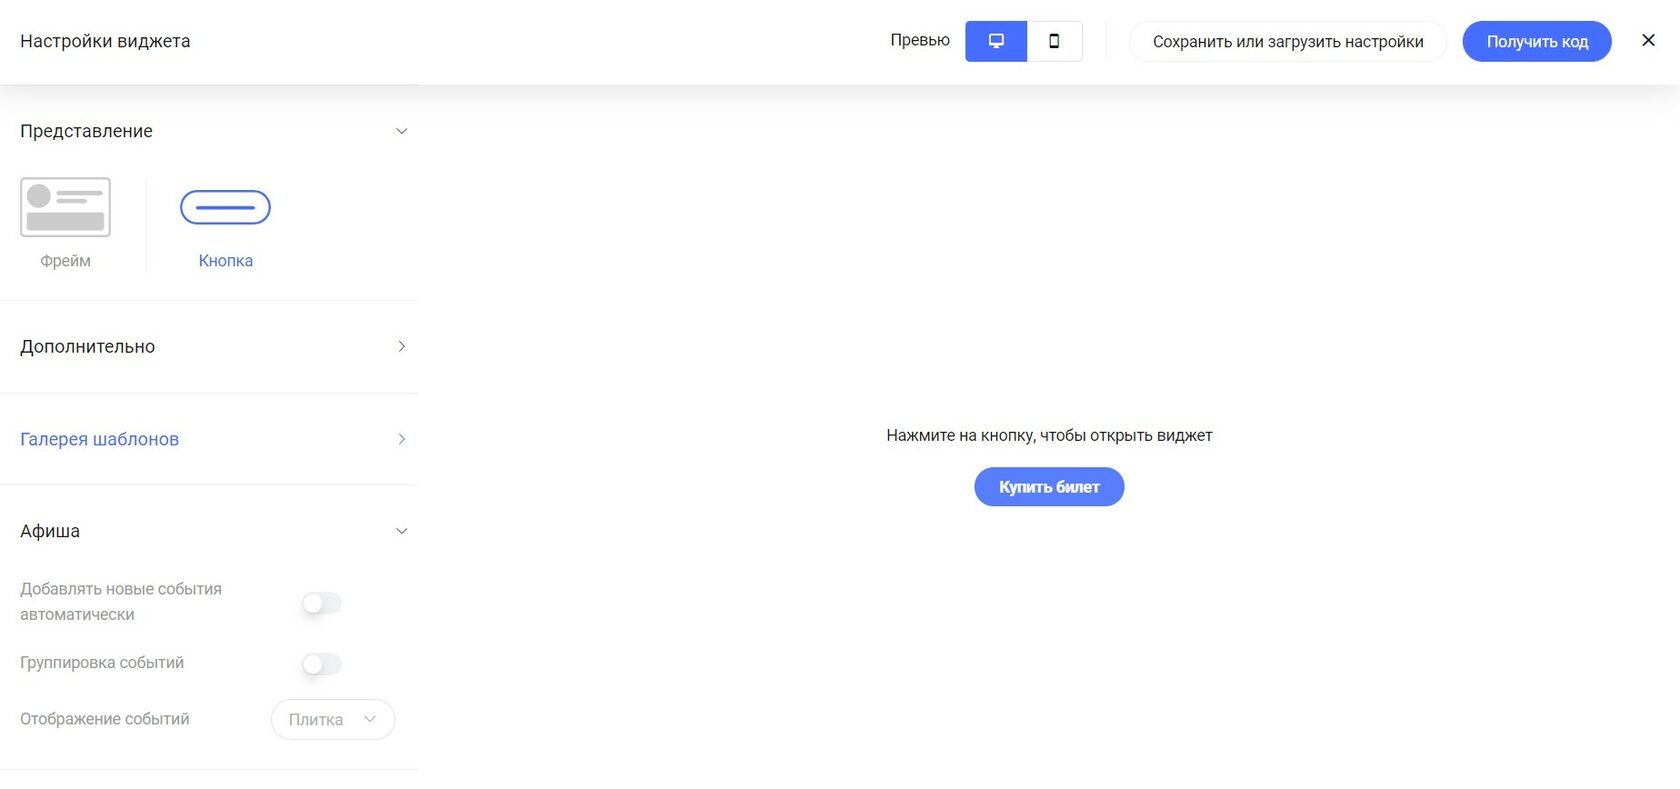Click the 'Получить код' button
Image resolution: width=1680 pixels, height=789 pixels.
click(x=1537, y=41)
